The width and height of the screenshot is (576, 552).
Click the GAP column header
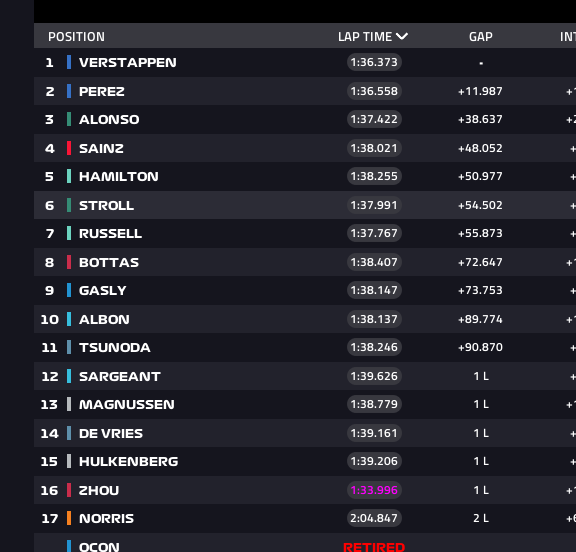tap(480, 37)
